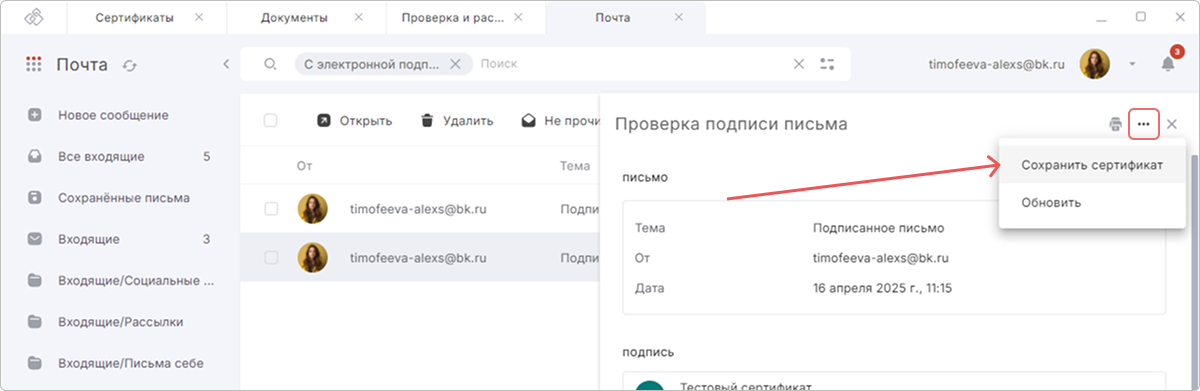Viewport: 1200px width, 391px height.
Task: Click the date 16 апреля 2025 г., 11:15
Action: (882, 288)
